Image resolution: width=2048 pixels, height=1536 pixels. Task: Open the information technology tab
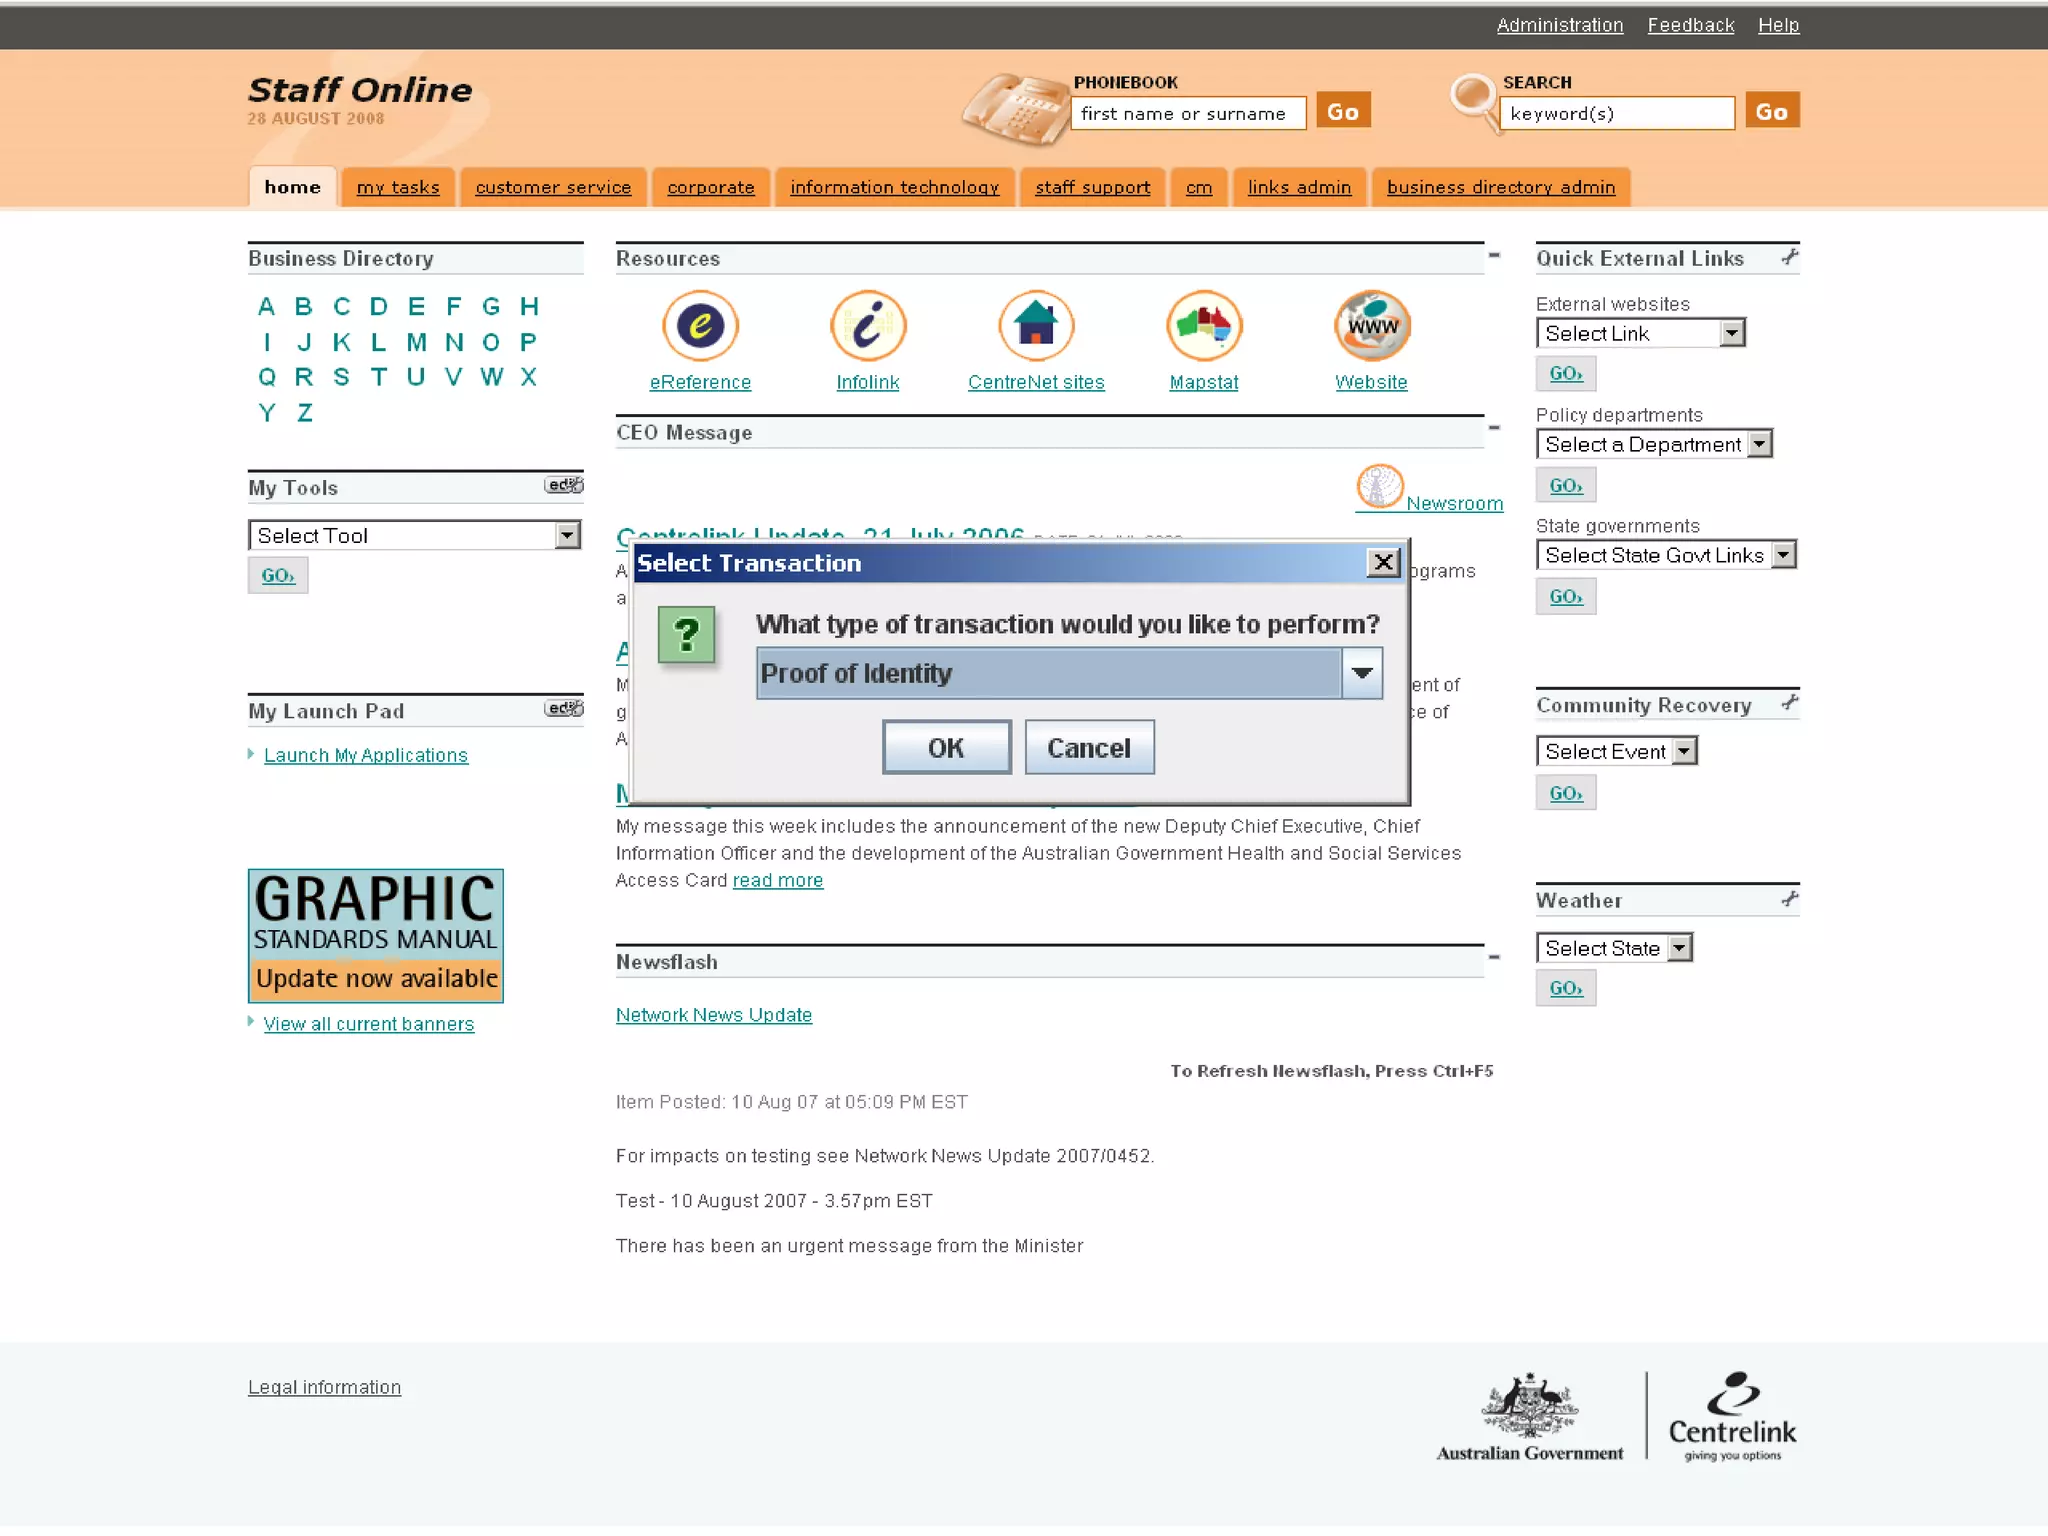tap(894, 187)
